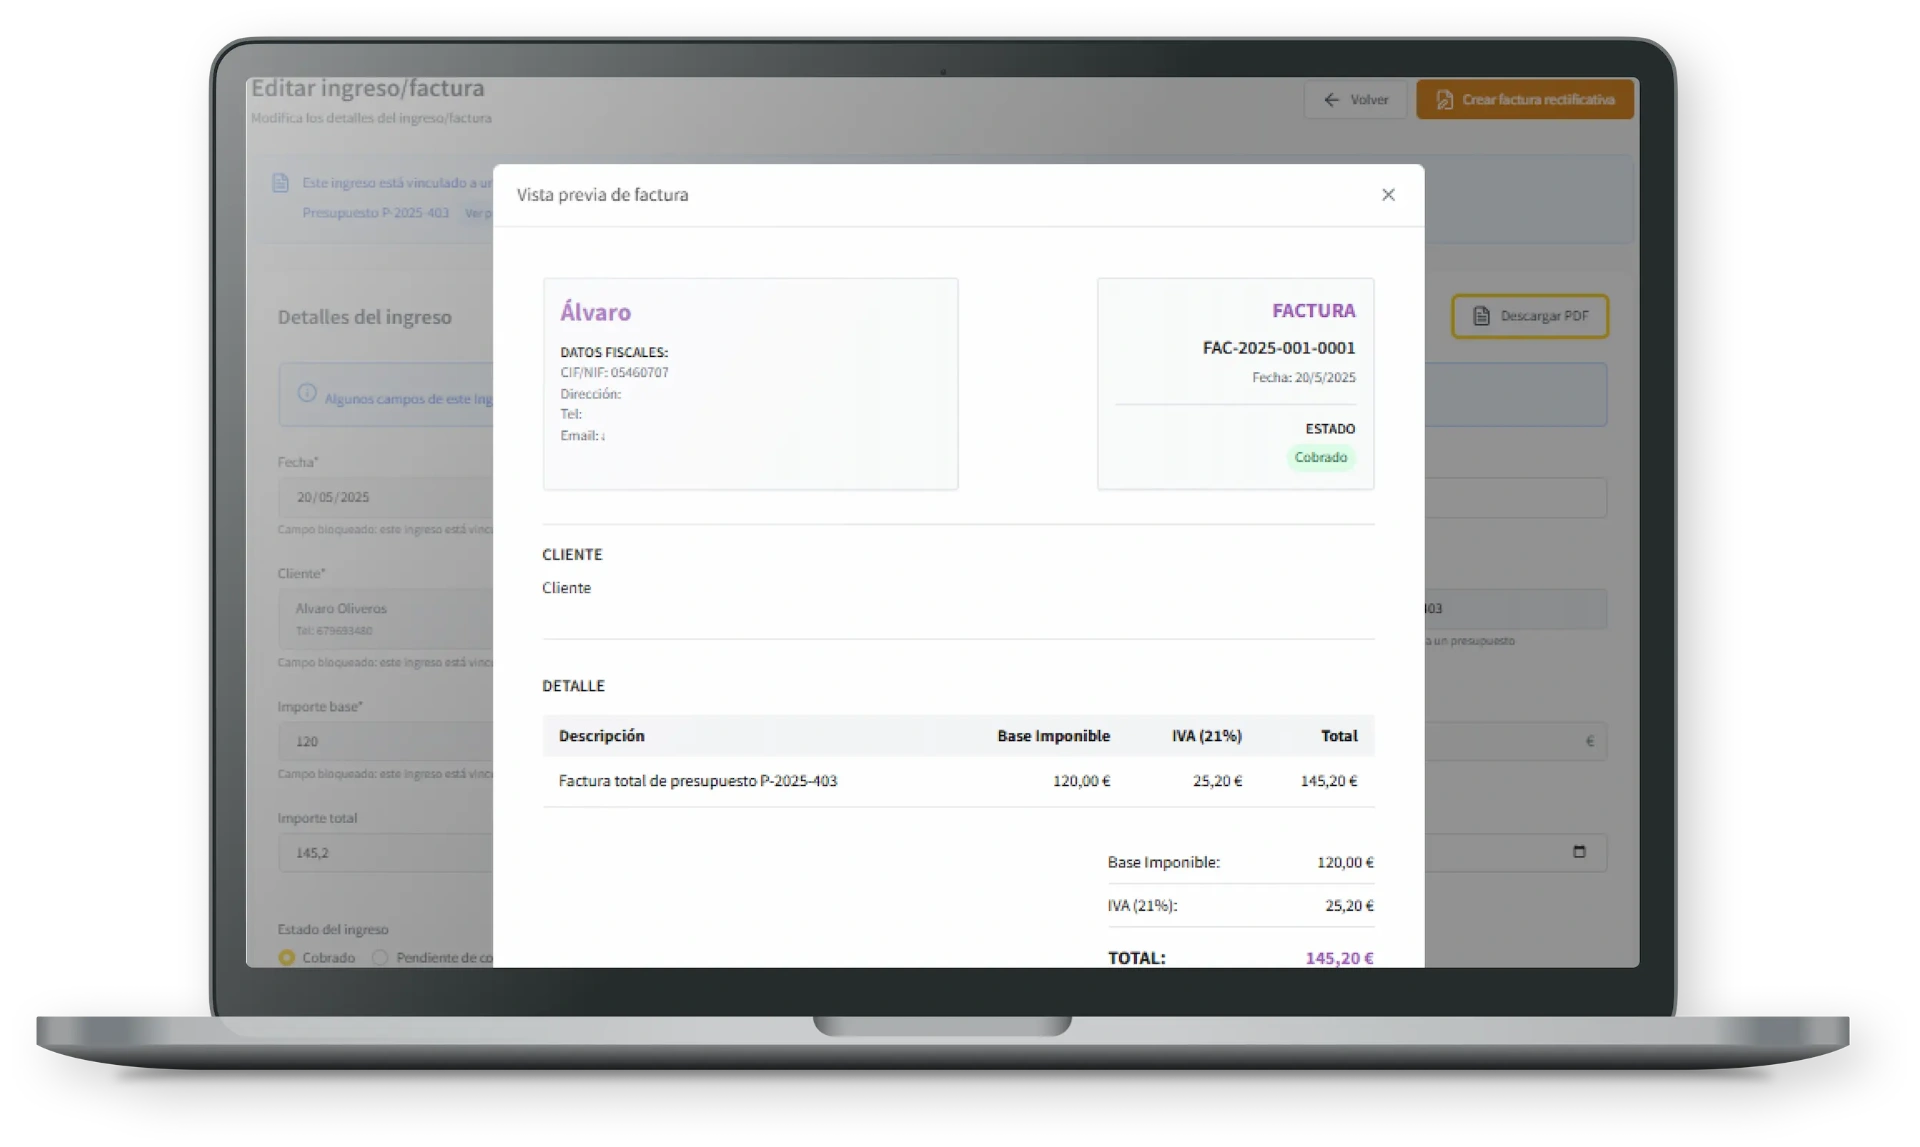This screenshot has height=1147, width=1920.
Task: Close the invoice preview dialog
Action: pos(1388,195)
